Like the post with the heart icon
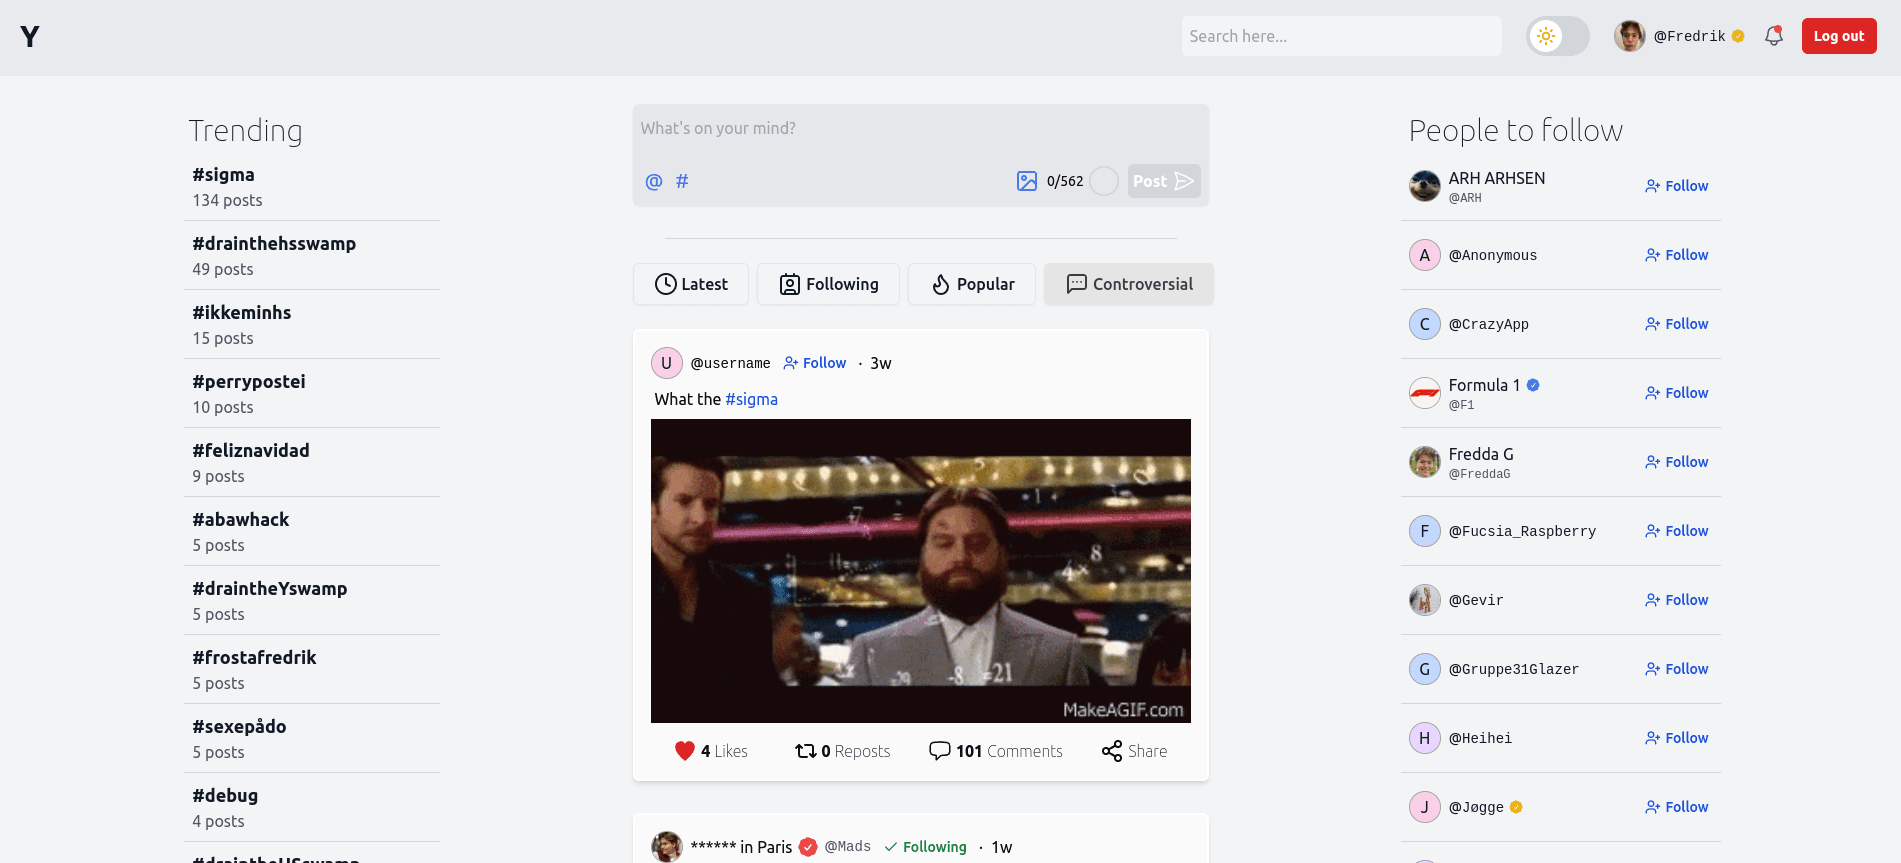 pos(685,751)
